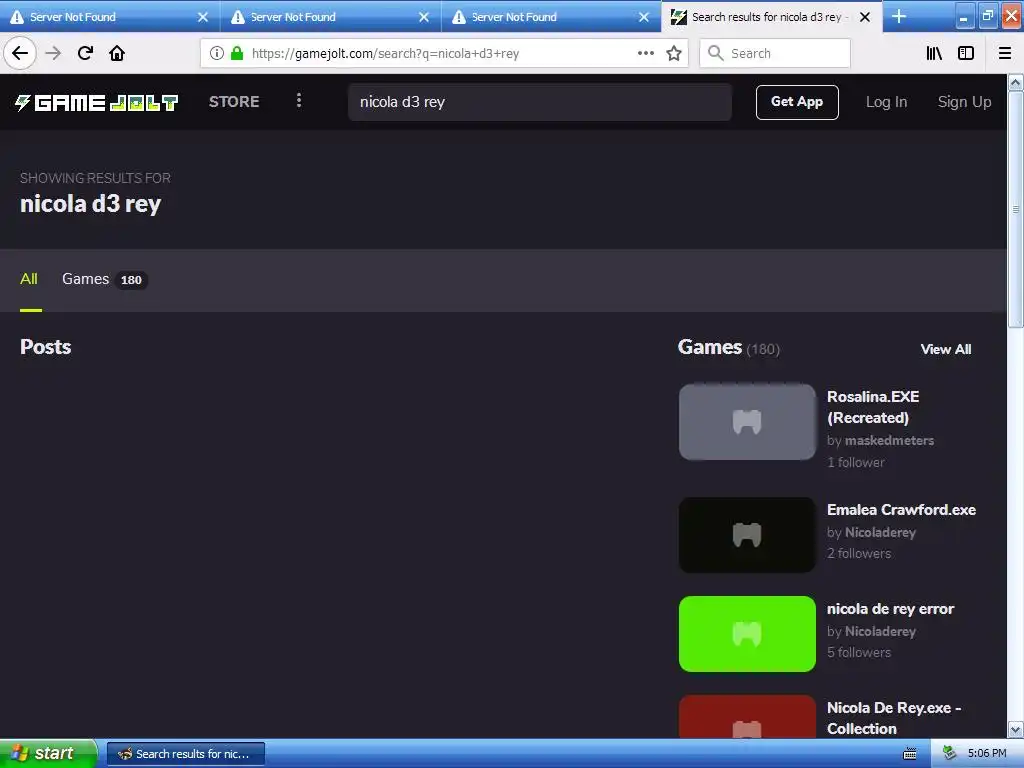Close the third Server Not Found tab
The height and width of the screenshot is (768, 1024).
(643, 17)
